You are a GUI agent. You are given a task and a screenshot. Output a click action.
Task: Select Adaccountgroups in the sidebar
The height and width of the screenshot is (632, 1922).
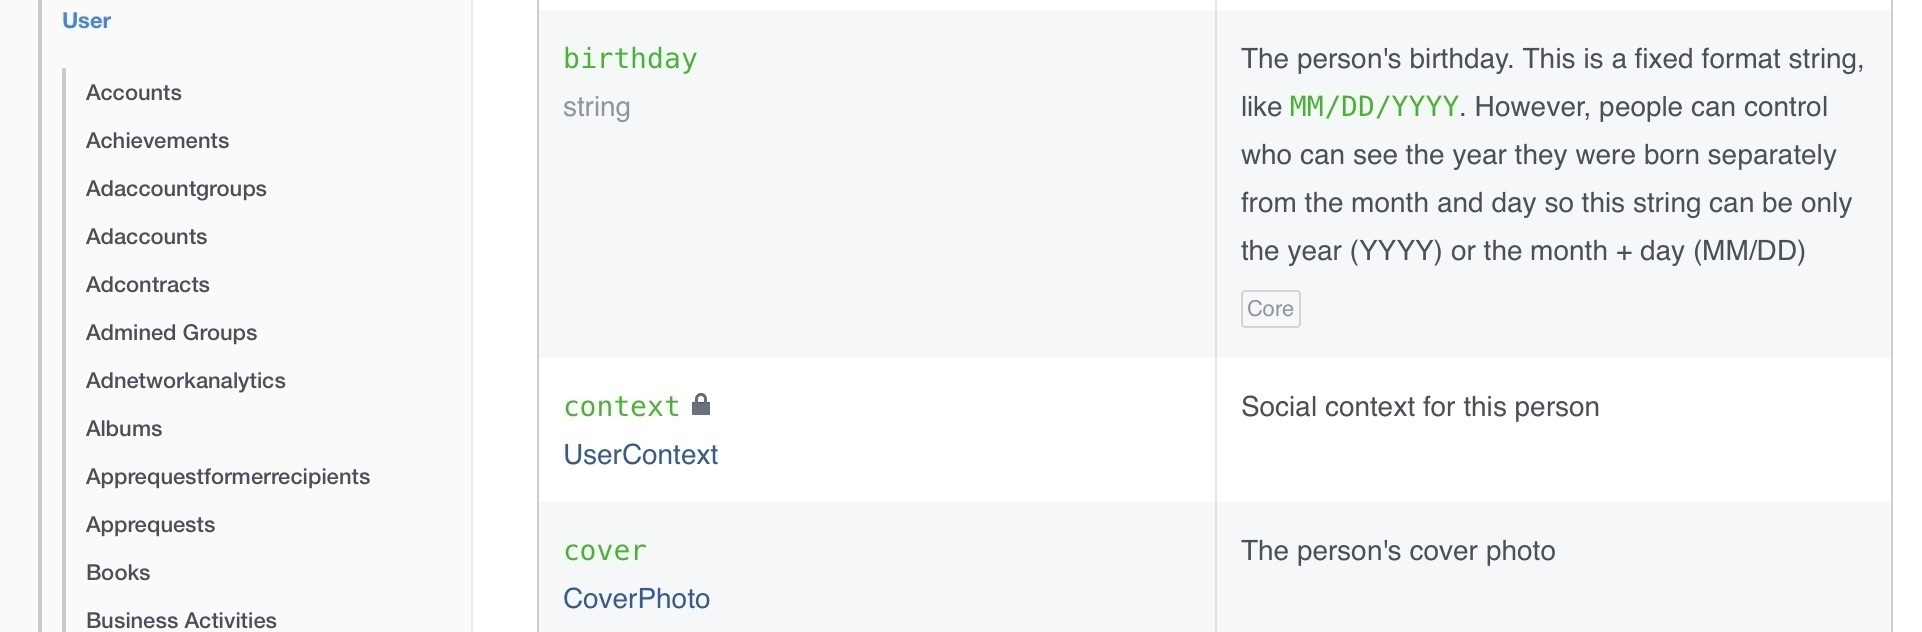coord(176,189)
